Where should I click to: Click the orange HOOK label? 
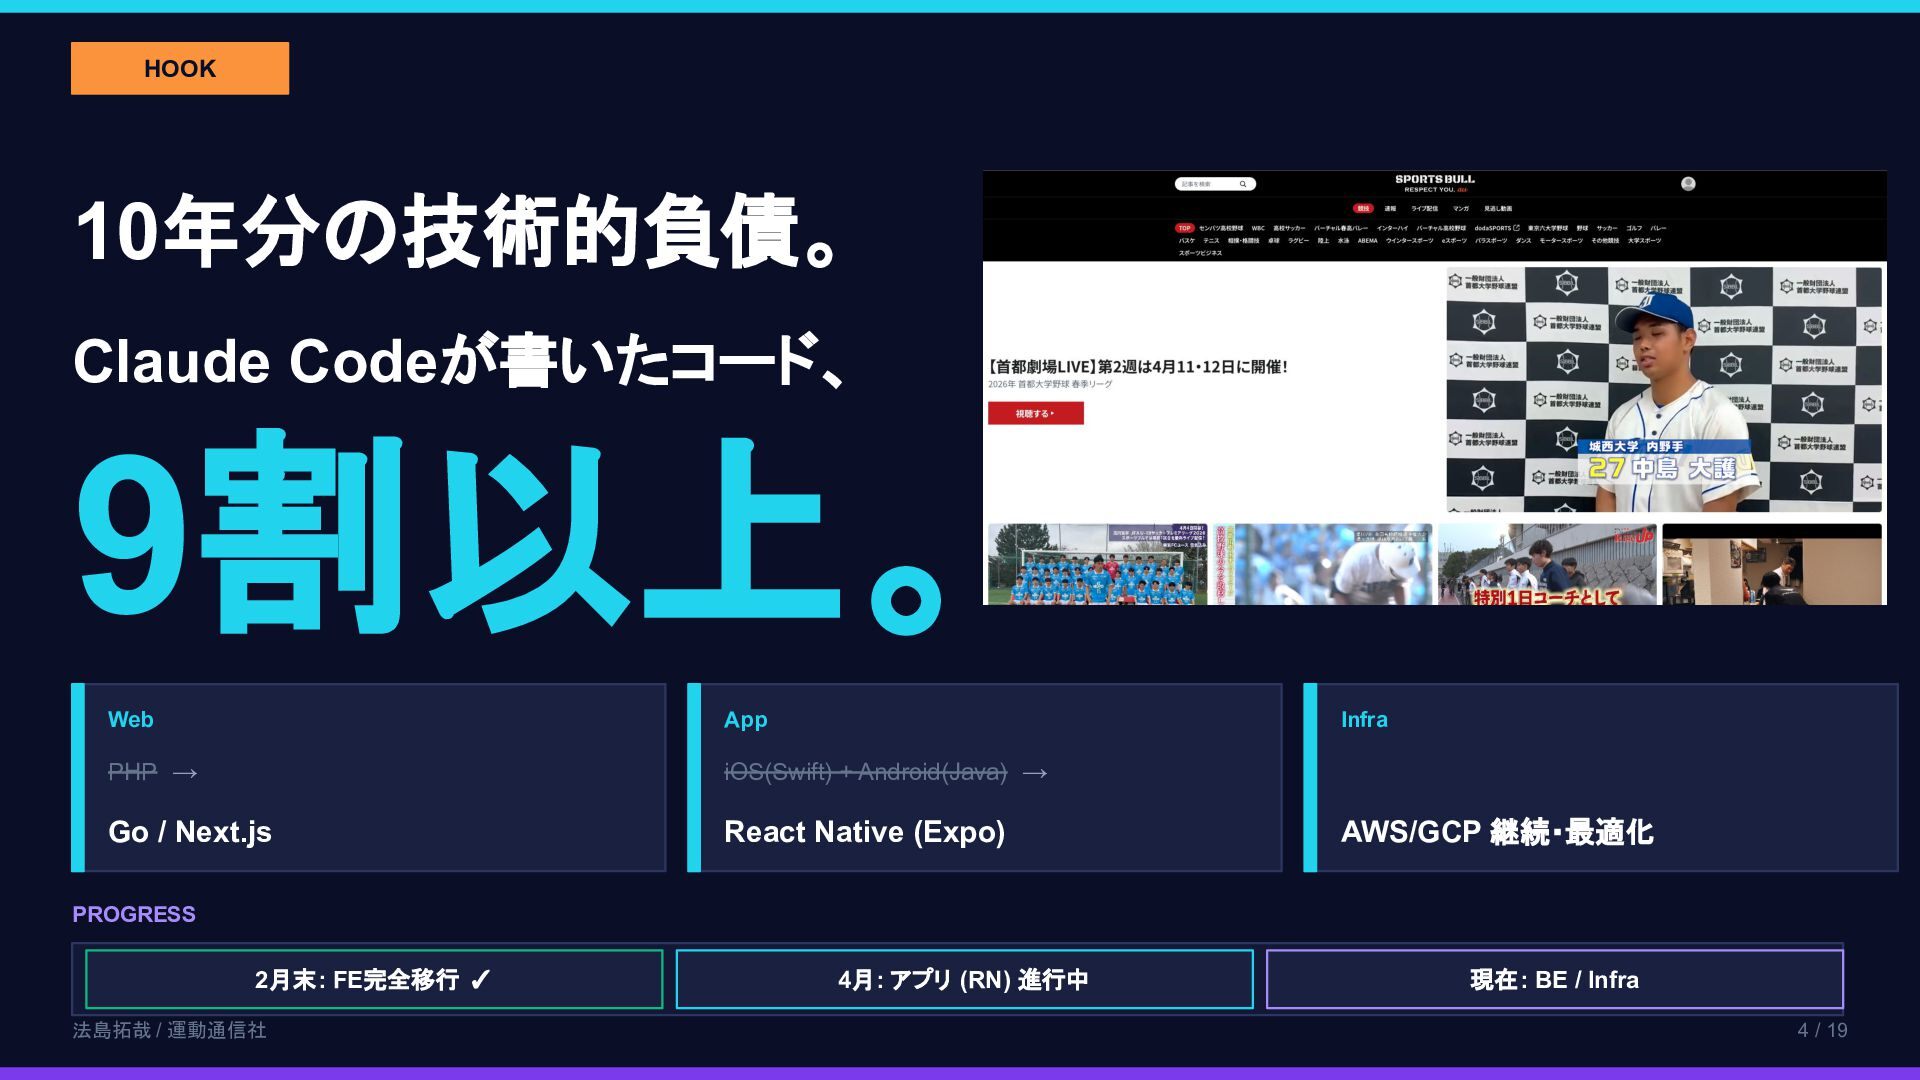[180, 68]
